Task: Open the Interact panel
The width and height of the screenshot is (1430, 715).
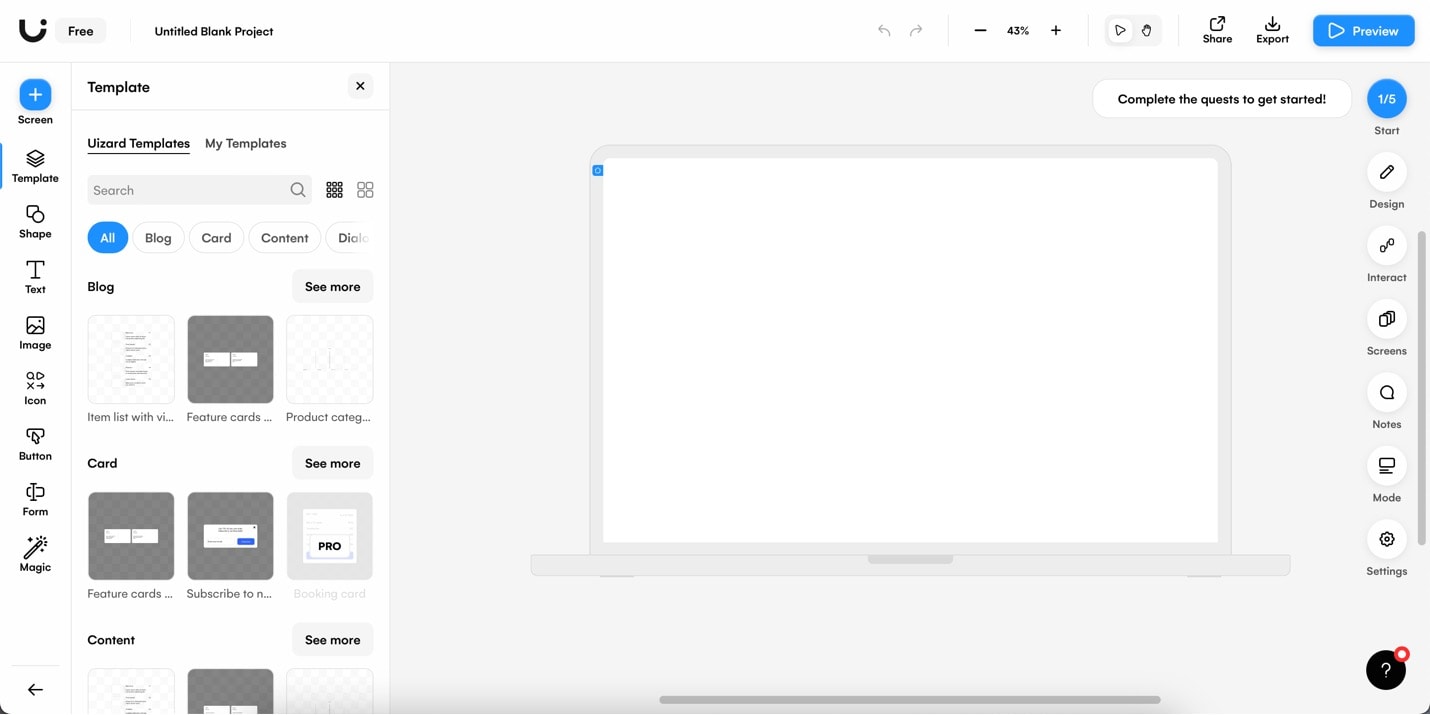Action: [x=1387, y=246]
